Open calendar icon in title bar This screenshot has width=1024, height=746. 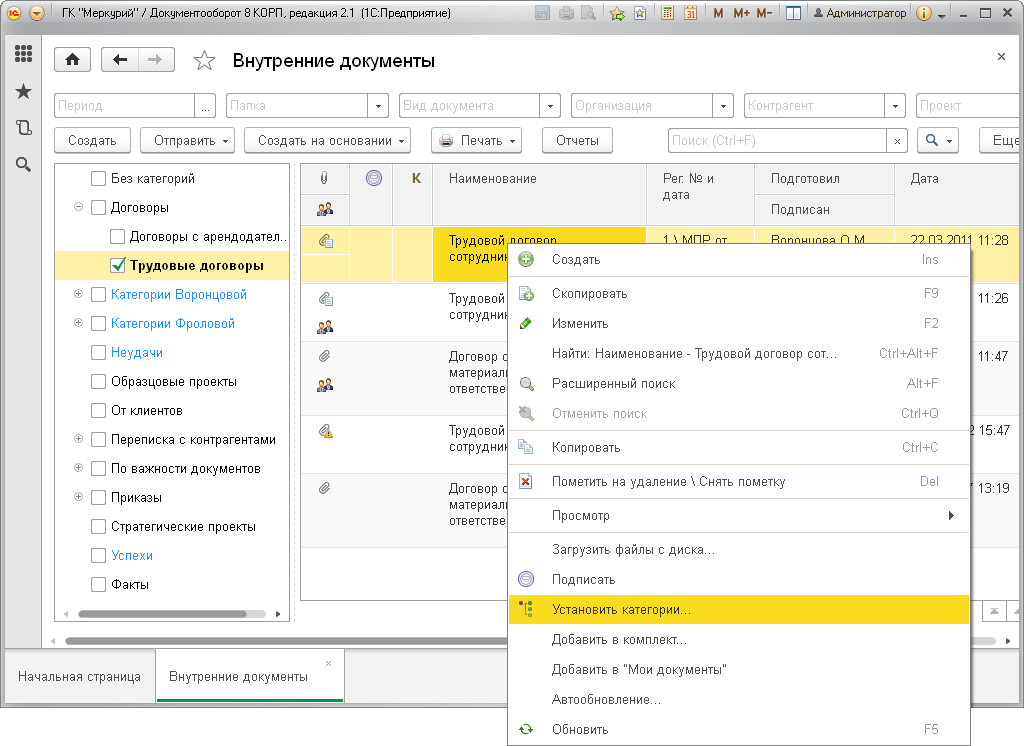click(x=690, y=12)
